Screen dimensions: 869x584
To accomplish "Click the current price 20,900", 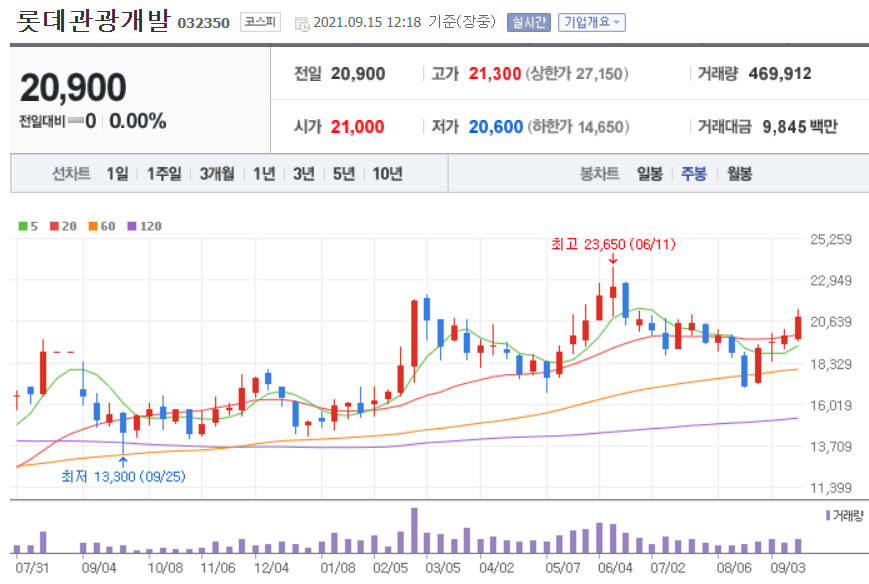I will tap(73, 88).
